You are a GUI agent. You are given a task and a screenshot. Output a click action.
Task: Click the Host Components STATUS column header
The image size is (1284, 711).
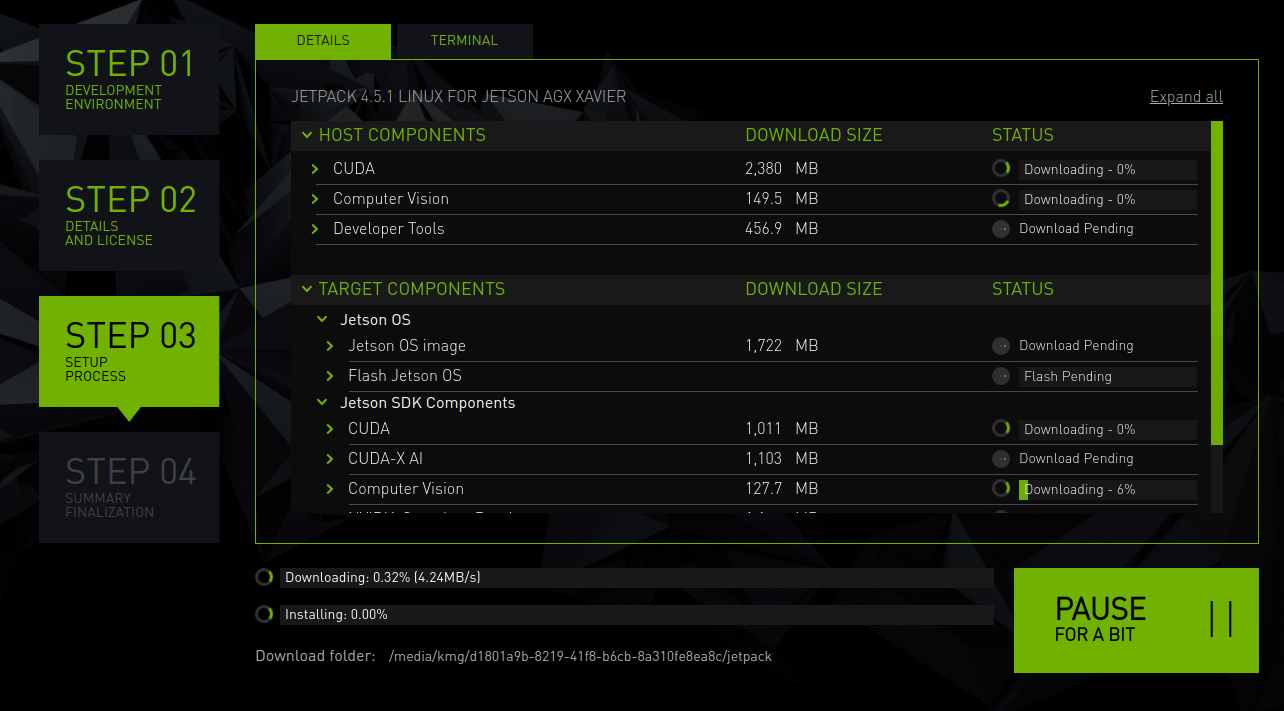click(x=1023, y=135)
